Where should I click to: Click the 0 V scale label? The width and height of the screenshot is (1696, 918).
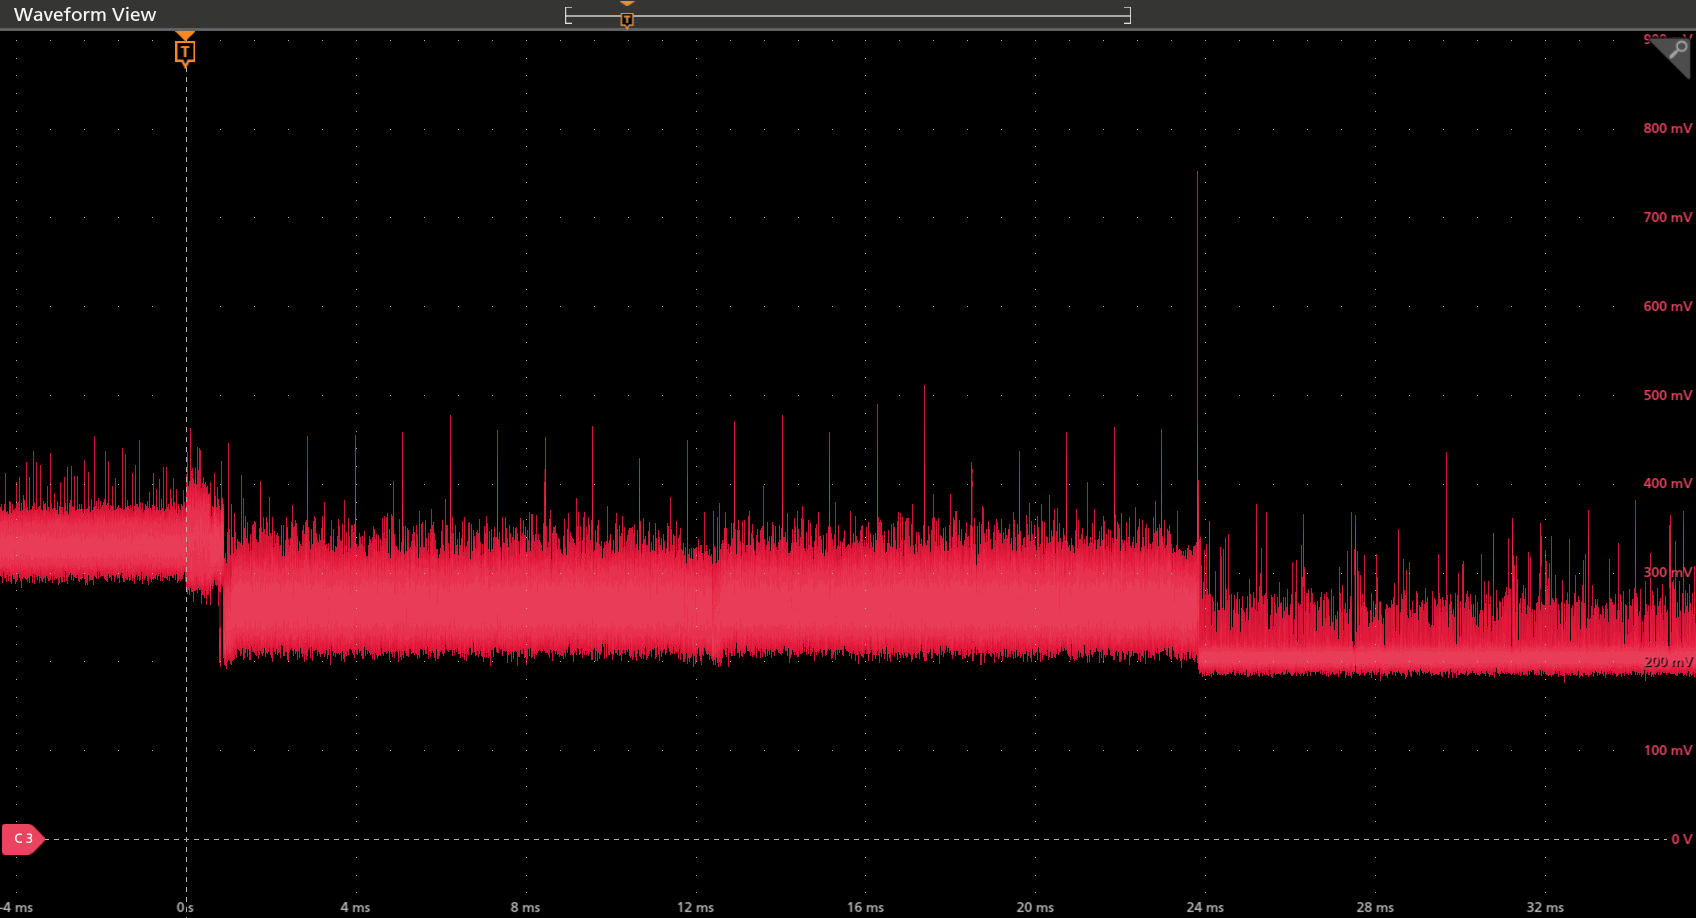click(x=1681, y=839)
